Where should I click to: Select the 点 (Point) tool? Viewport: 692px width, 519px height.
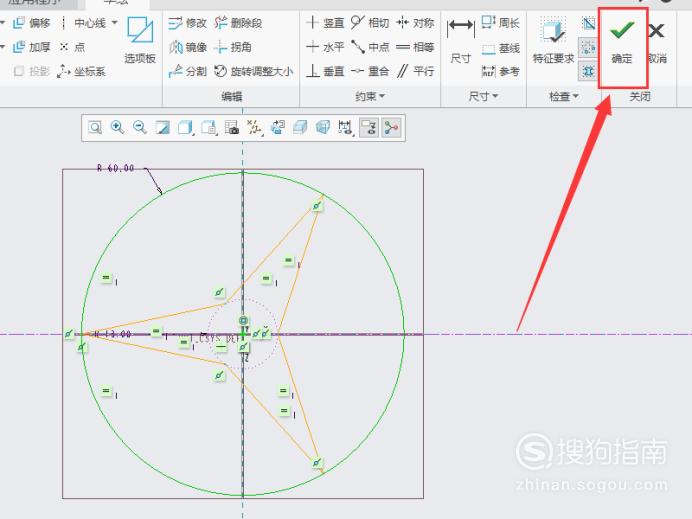tap(72, 47)
